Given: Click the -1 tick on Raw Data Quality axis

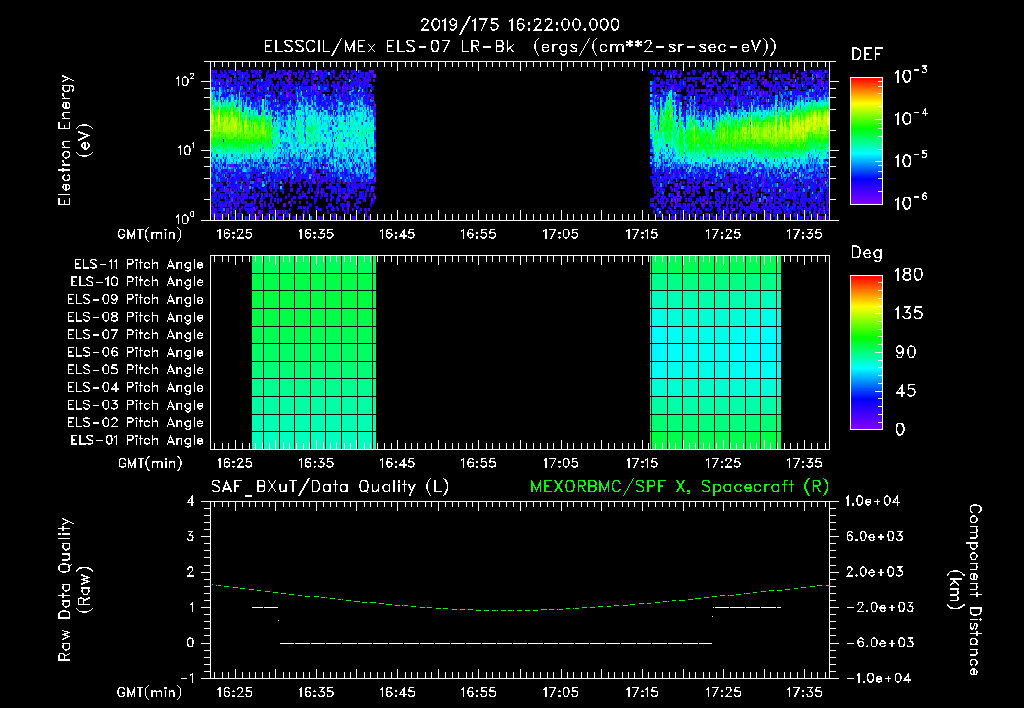Looking at the screenshot, I should [x=187, y=678].
